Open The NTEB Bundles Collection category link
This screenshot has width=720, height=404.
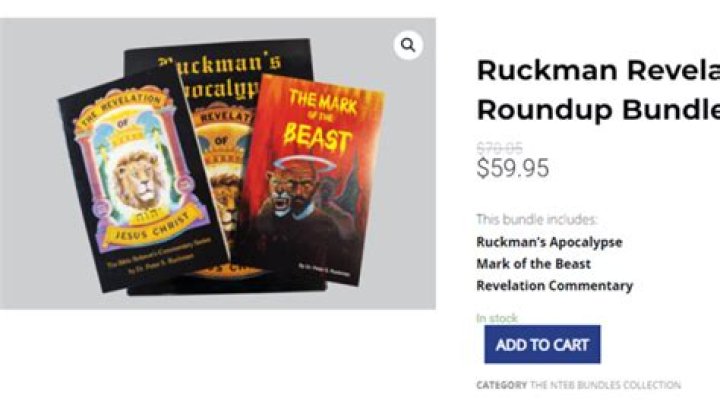click(x=605, y=385)
